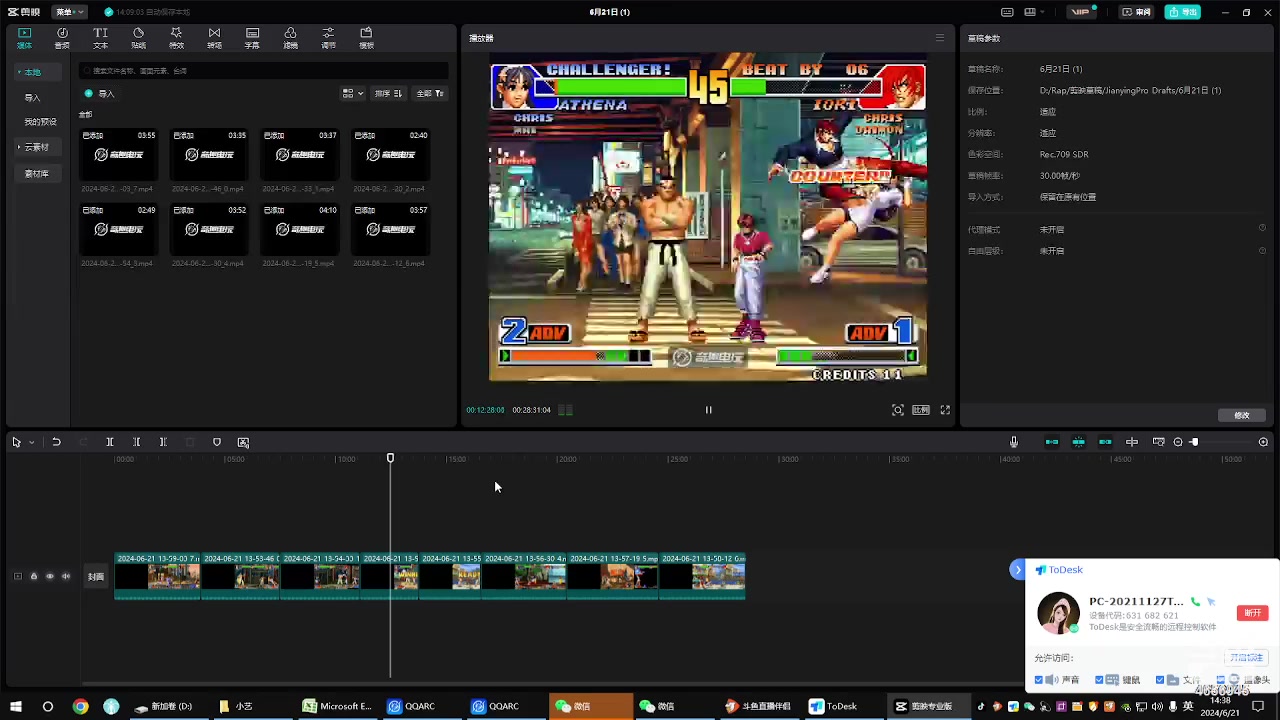Lock the main video track

click(x=33, y=576)
